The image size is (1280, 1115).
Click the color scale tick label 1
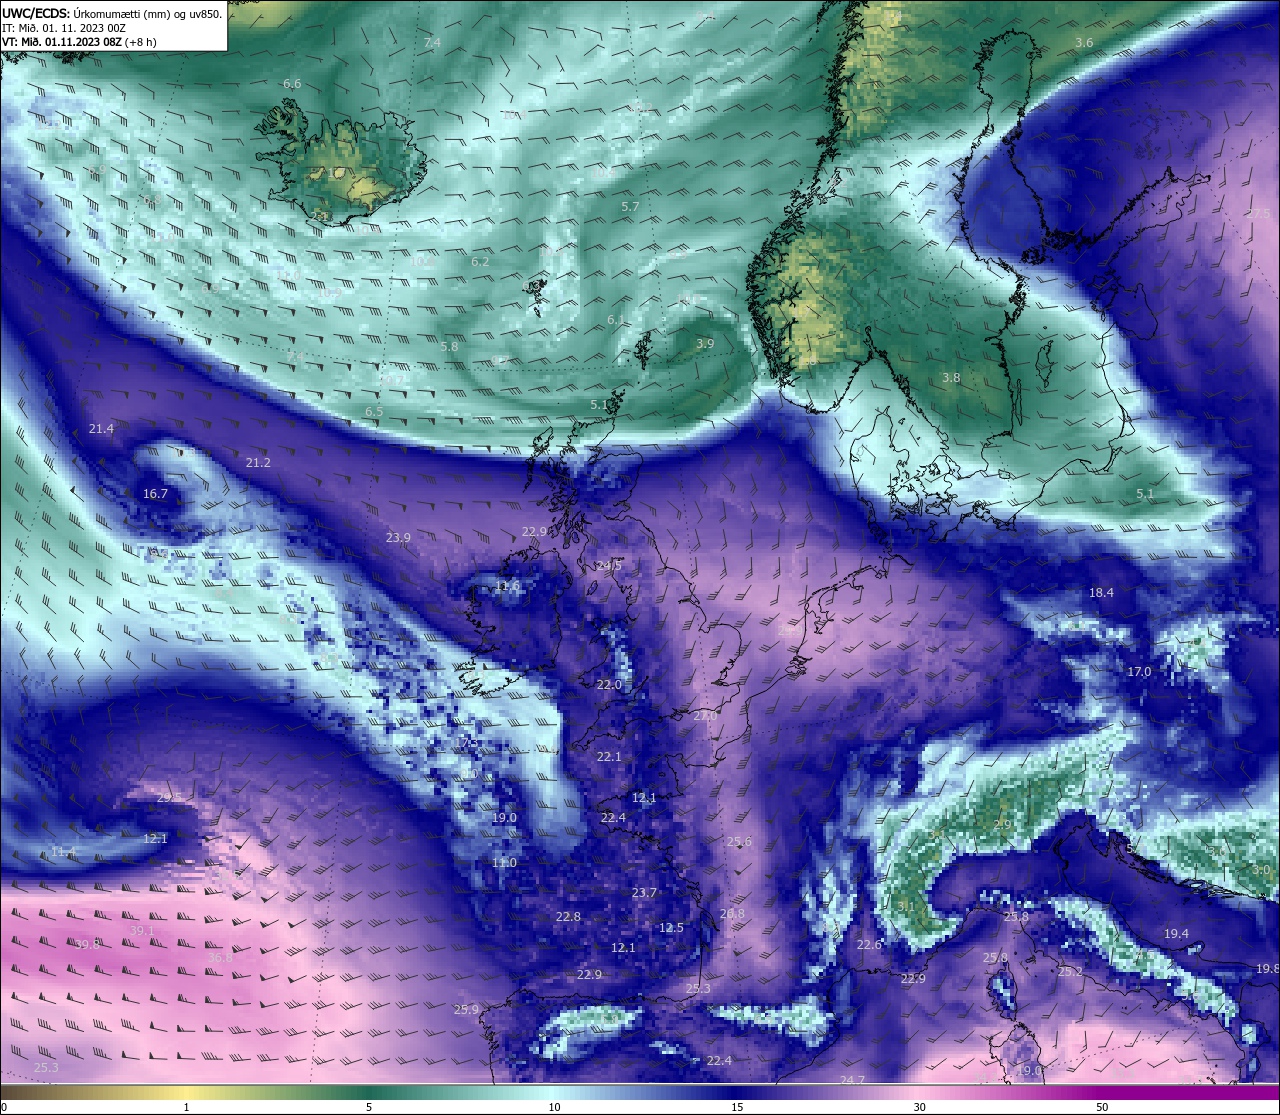tap(187, 1107)
